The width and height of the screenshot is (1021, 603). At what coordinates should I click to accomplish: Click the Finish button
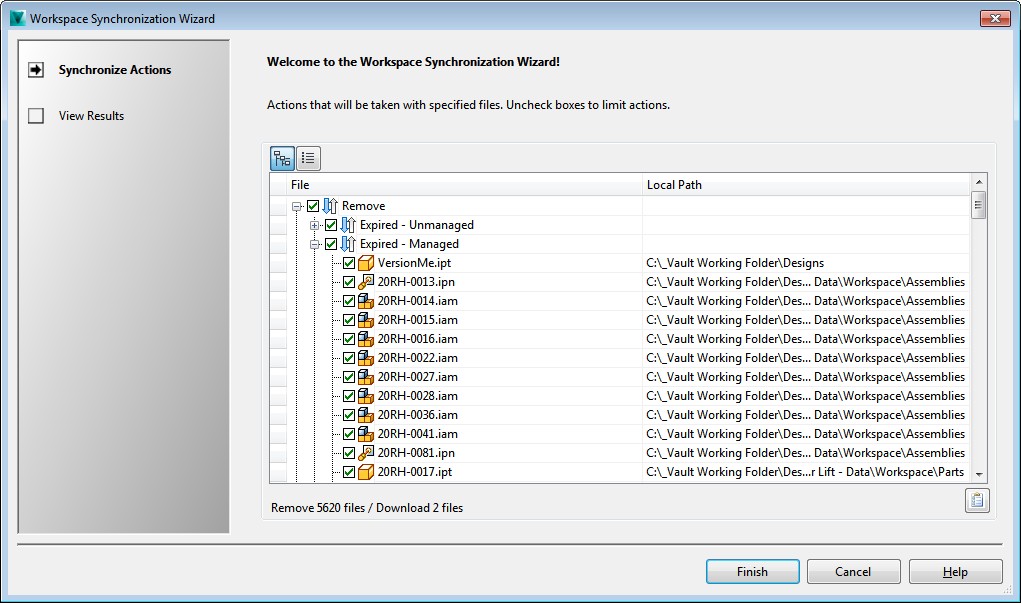(753, 571)
